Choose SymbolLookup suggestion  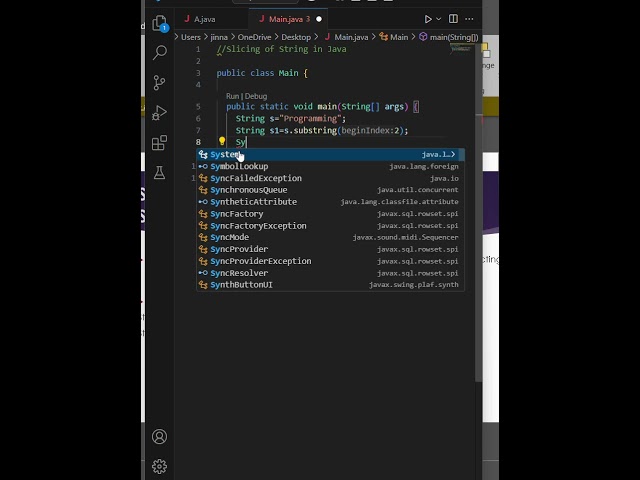[330, 166]
